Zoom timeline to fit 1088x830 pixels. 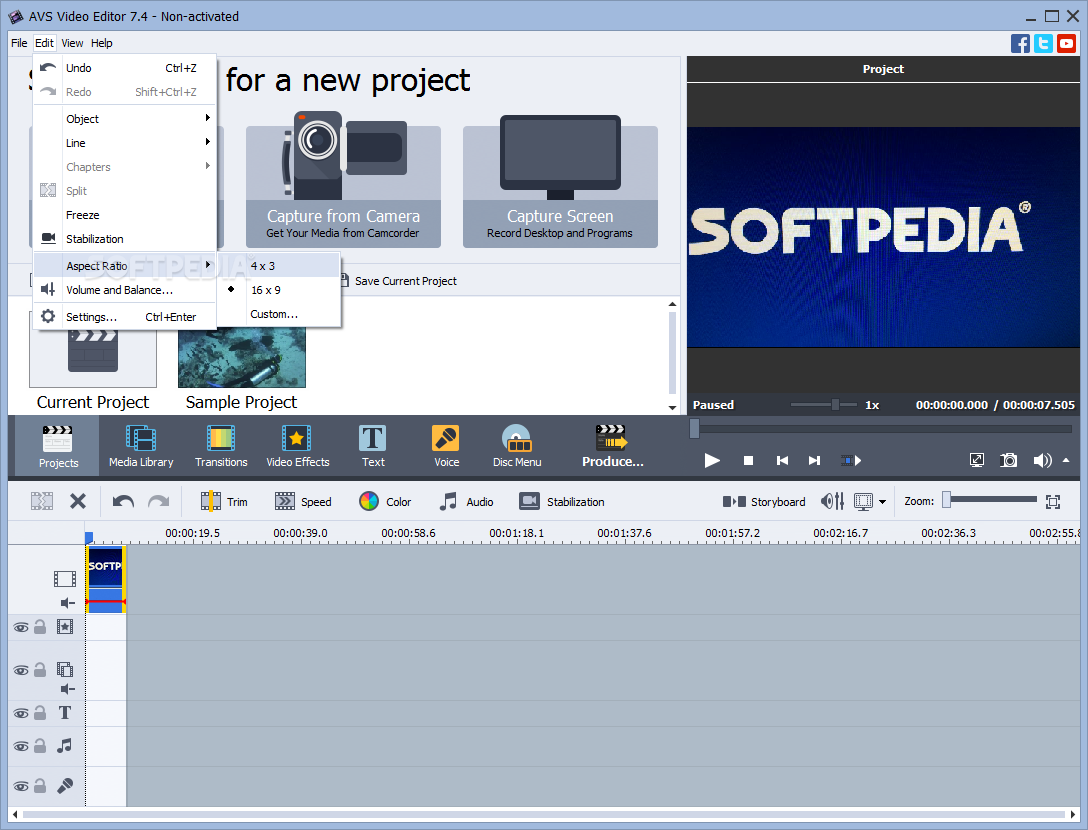pos(1053,501)
